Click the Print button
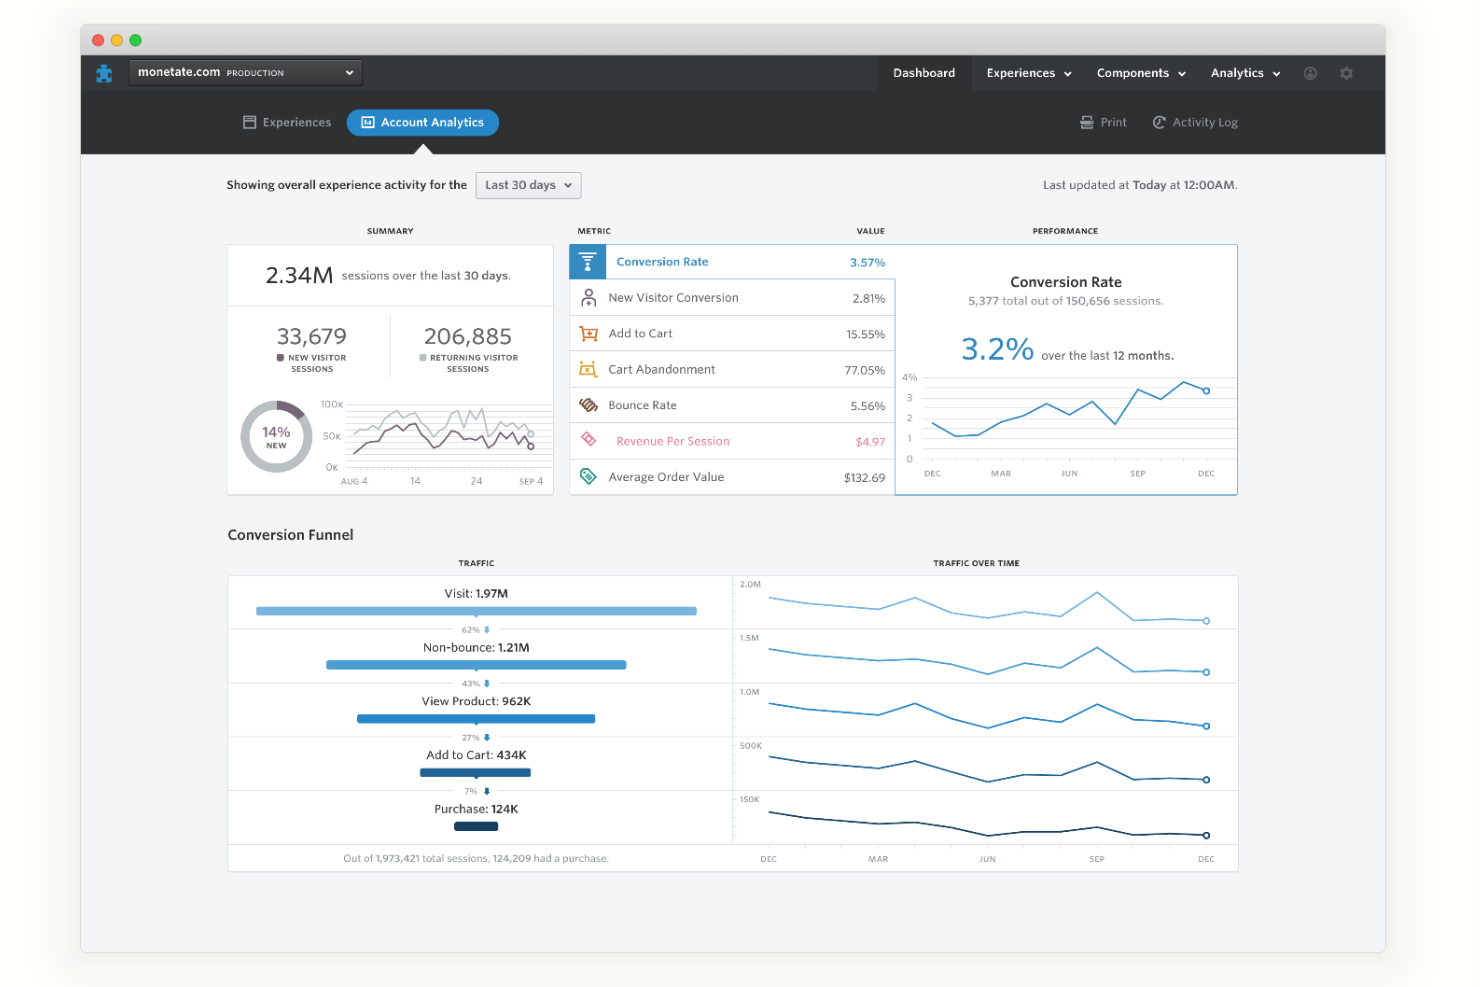1480x987 pixels. [x=1103, y=122]
